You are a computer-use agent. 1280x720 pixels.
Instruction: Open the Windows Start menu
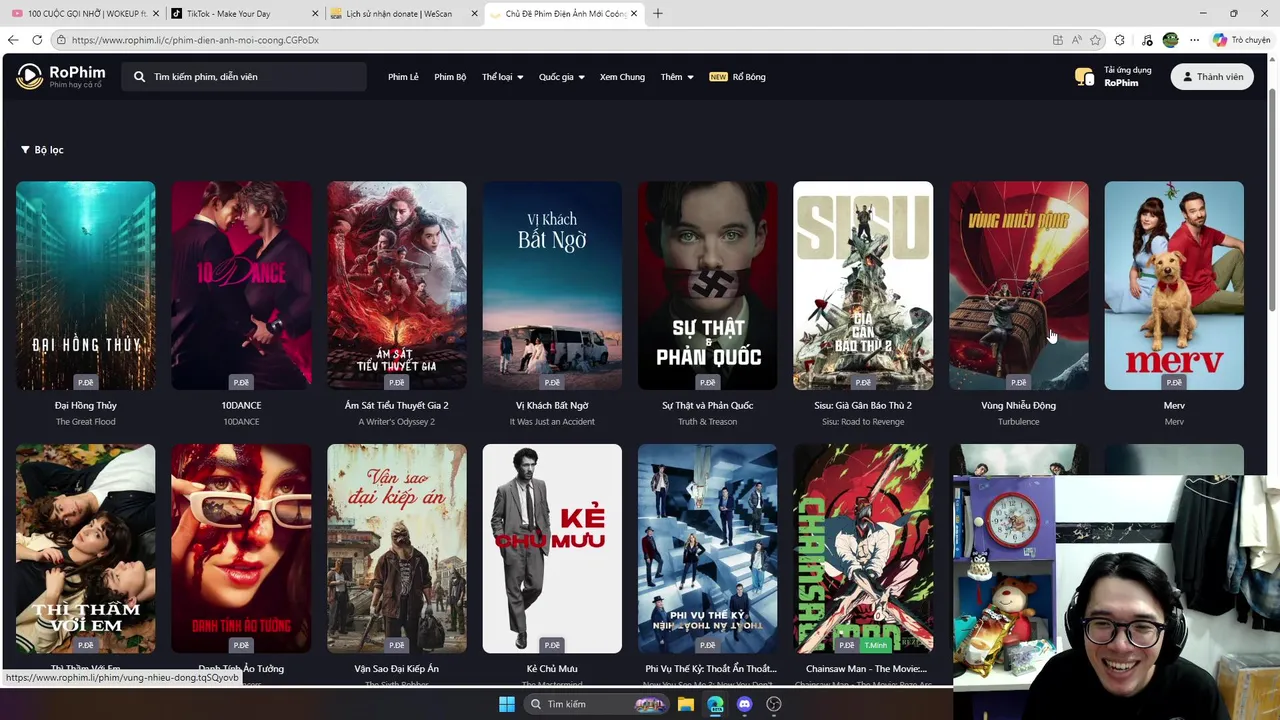coord(507,704)
